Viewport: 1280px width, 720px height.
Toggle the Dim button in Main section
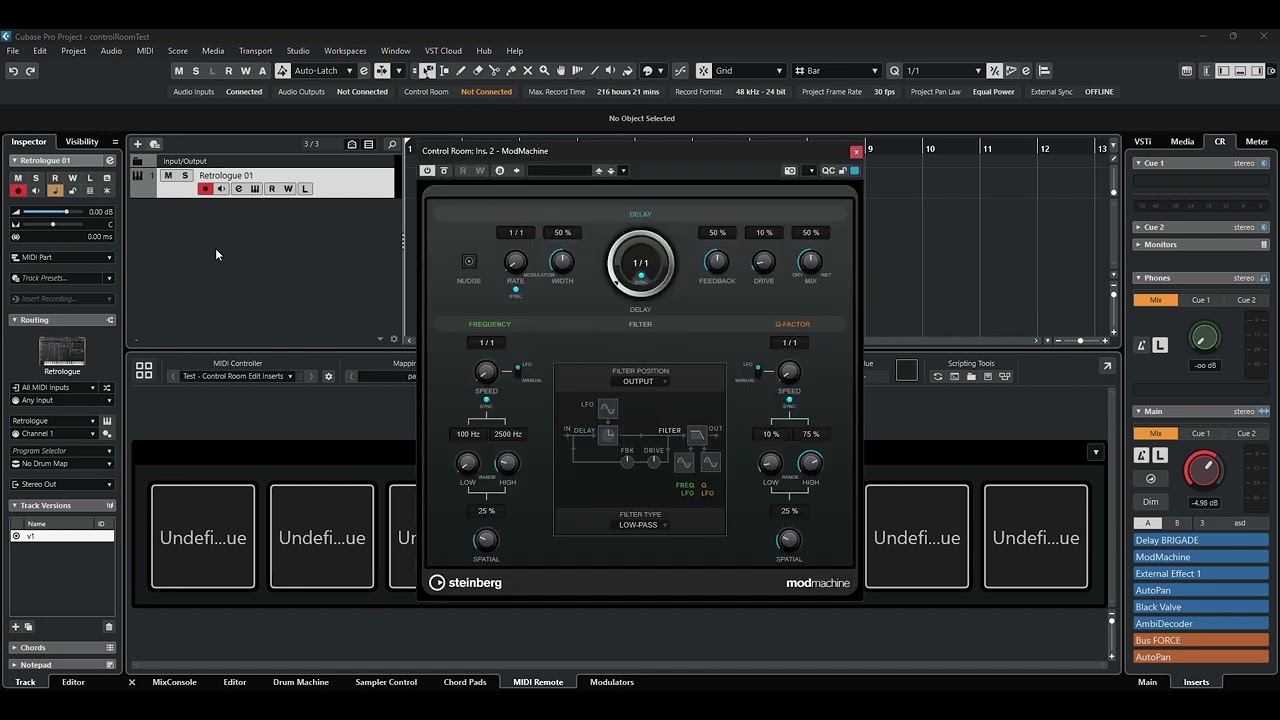[1151, 502]
